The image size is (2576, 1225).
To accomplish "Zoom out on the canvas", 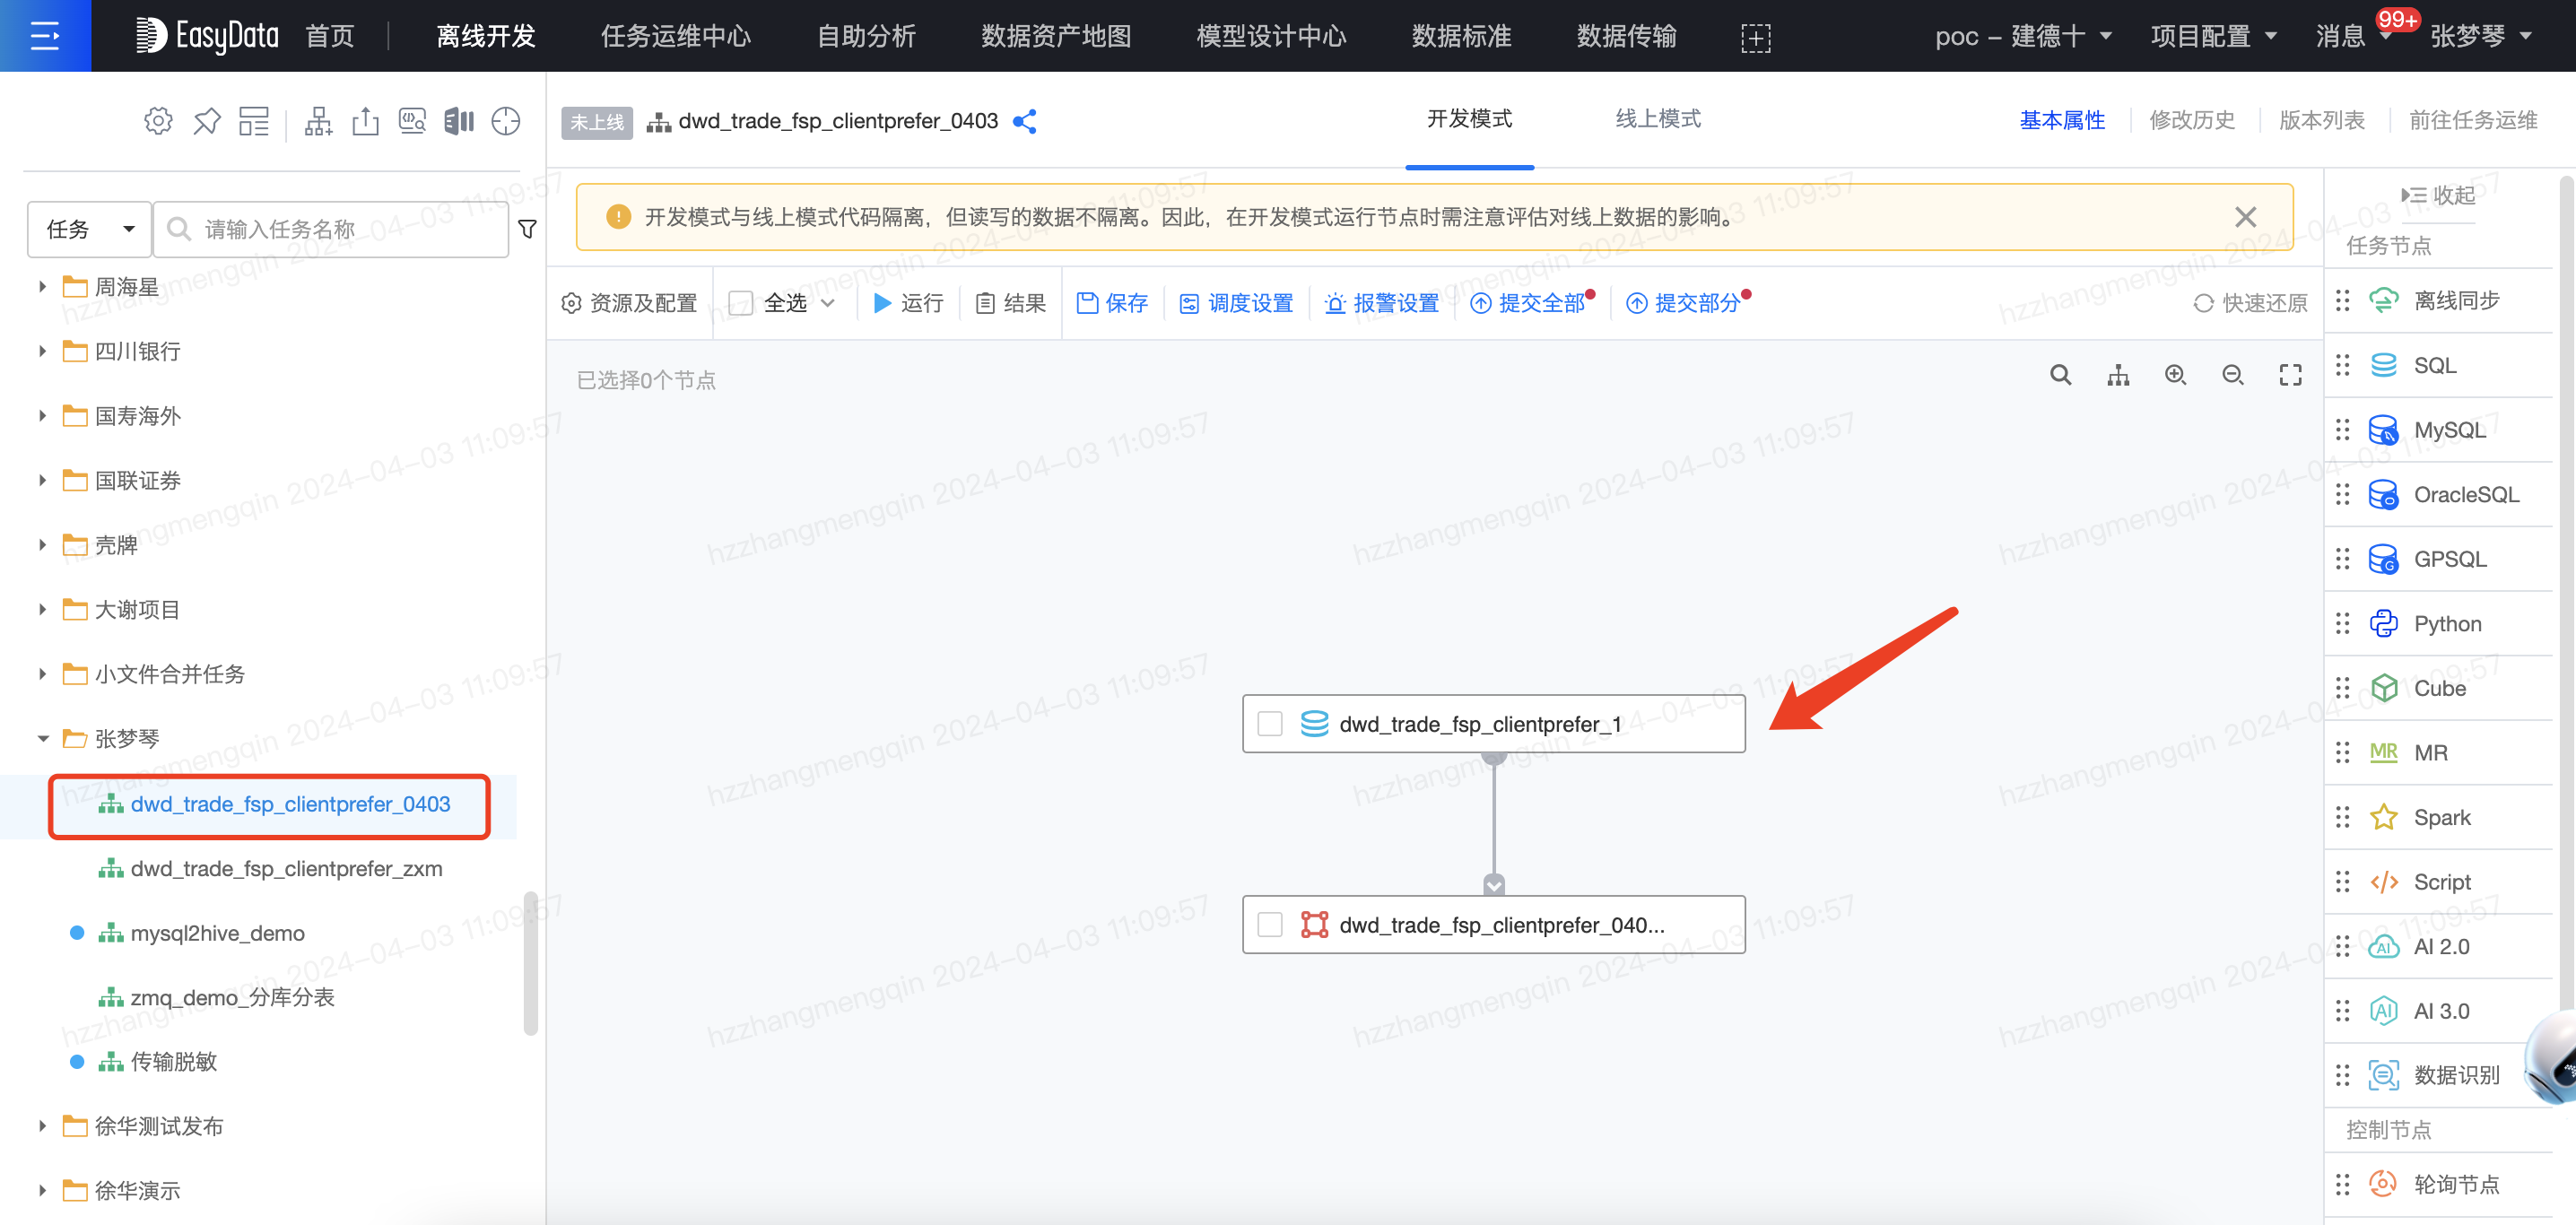I will coord(2233,375).
